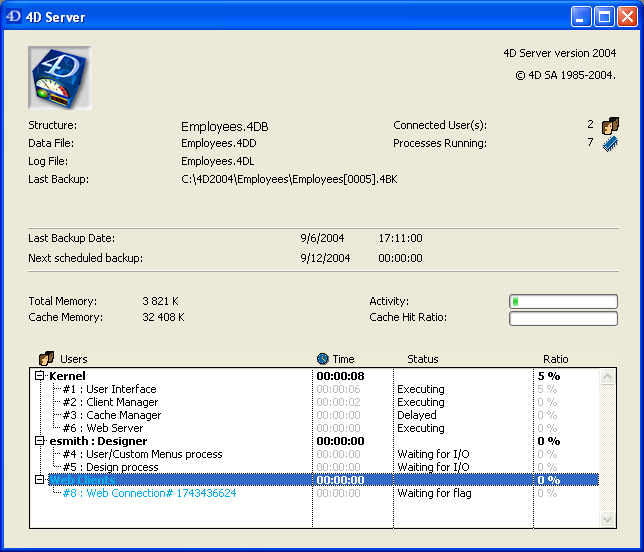
Task: Click the 4D title bar icon
Action: click(x=14, y=17)
